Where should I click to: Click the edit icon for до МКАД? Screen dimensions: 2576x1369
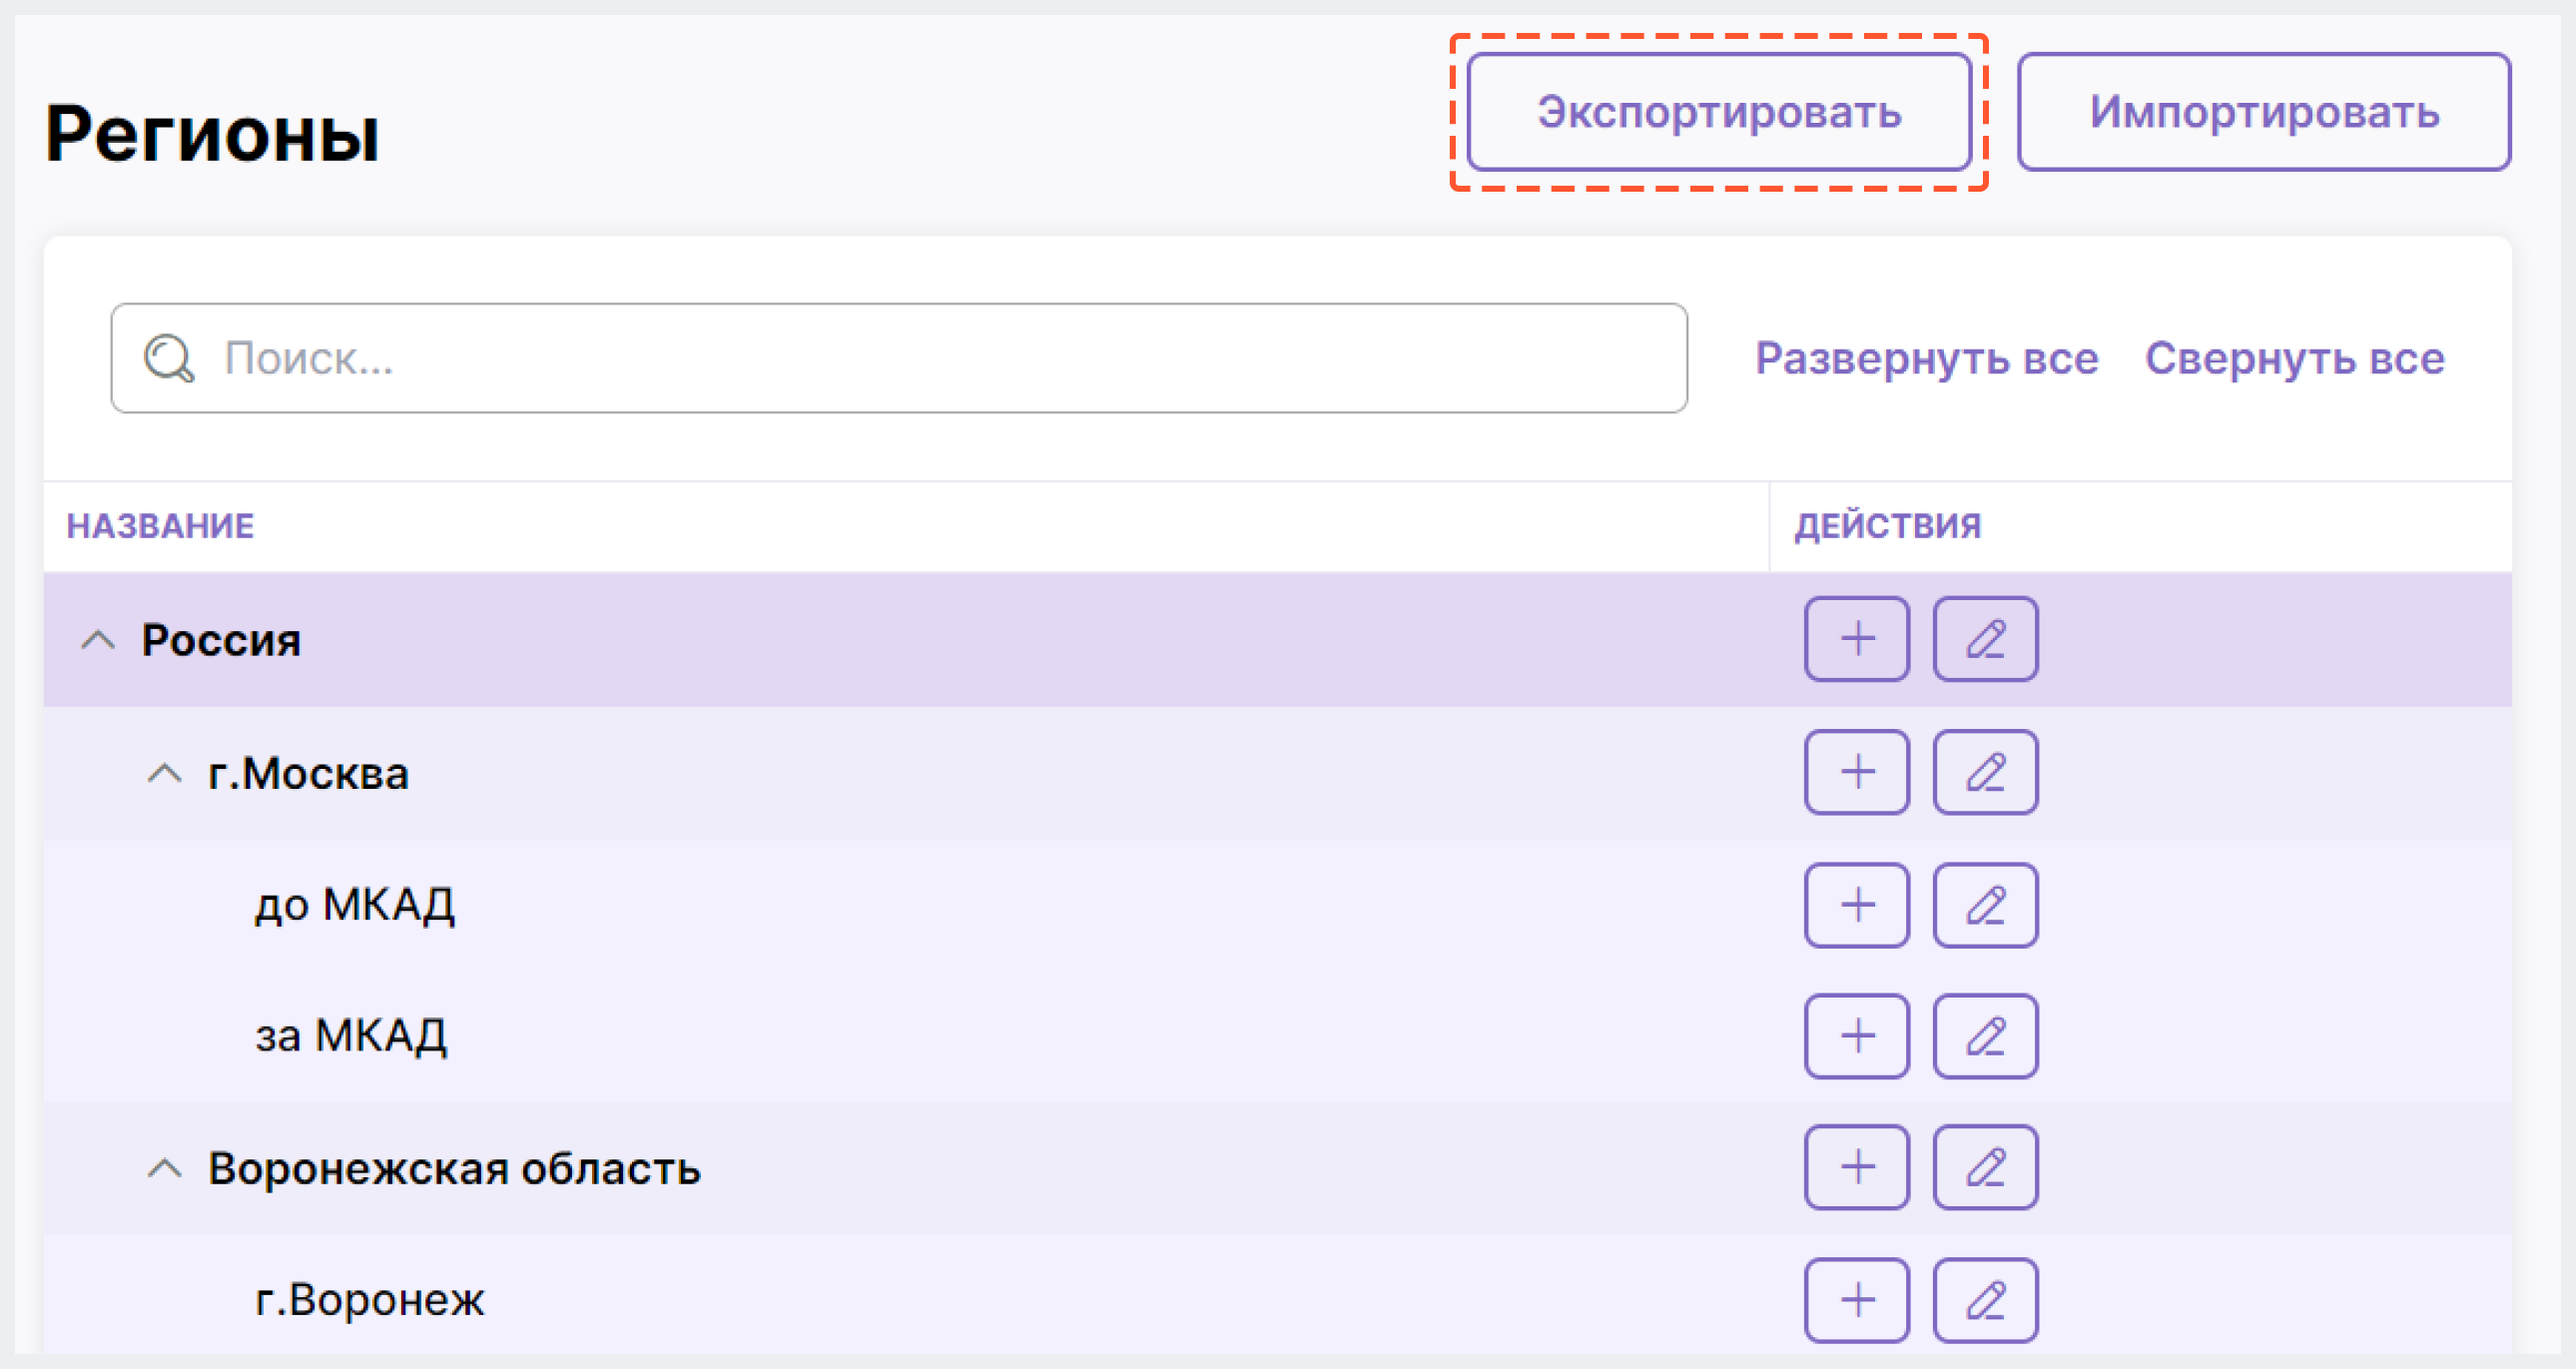[1980, 904]
